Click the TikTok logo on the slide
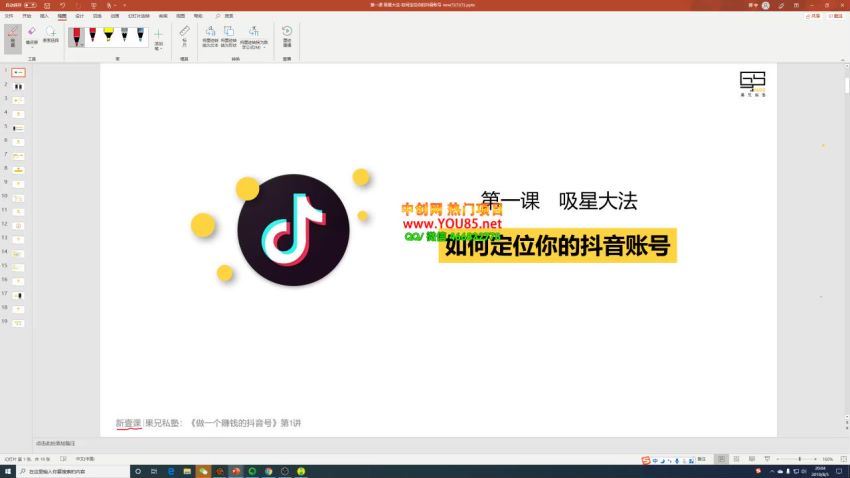The width and height of the screenshot is (850, 478). pos(293,230)
